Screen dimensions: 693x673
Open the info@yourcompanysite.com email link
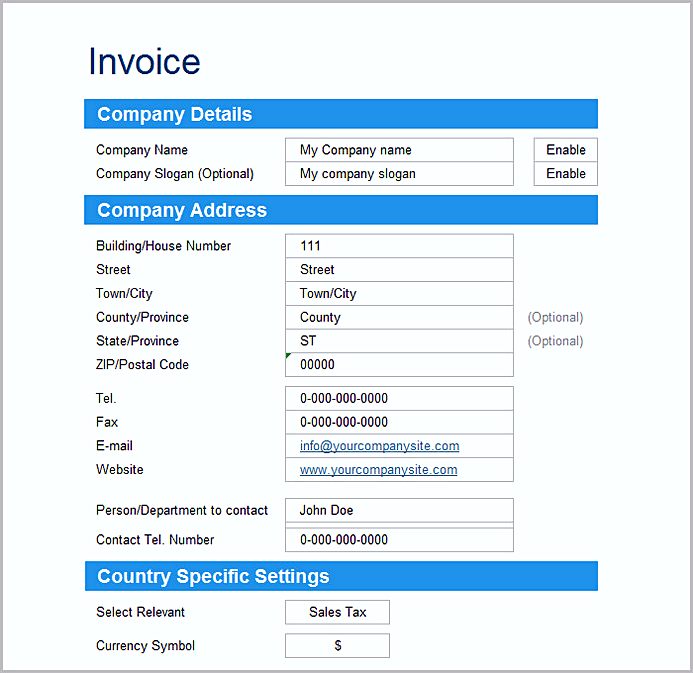tap(379, 446)
